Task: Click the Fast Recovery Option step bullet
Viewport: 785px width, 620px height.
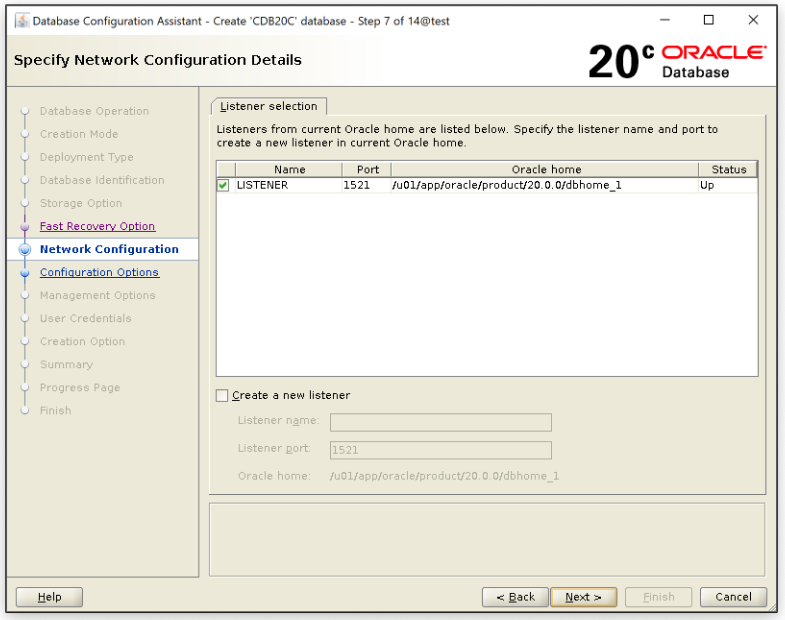Action: (25, 227)
